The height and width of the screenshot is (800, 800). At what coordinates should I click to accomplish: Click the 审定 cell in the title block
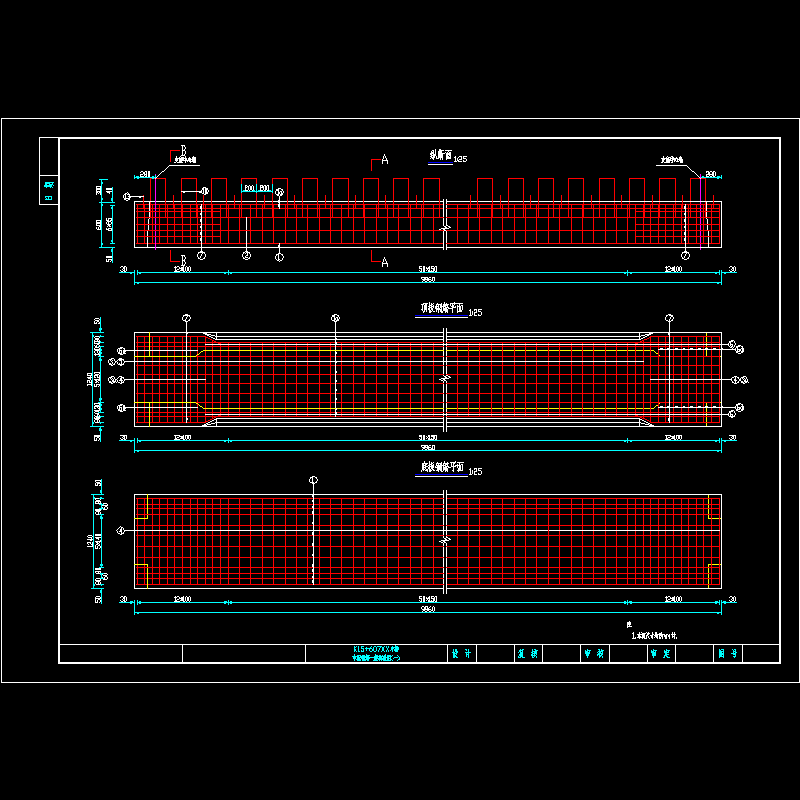(x=661, y=654)
